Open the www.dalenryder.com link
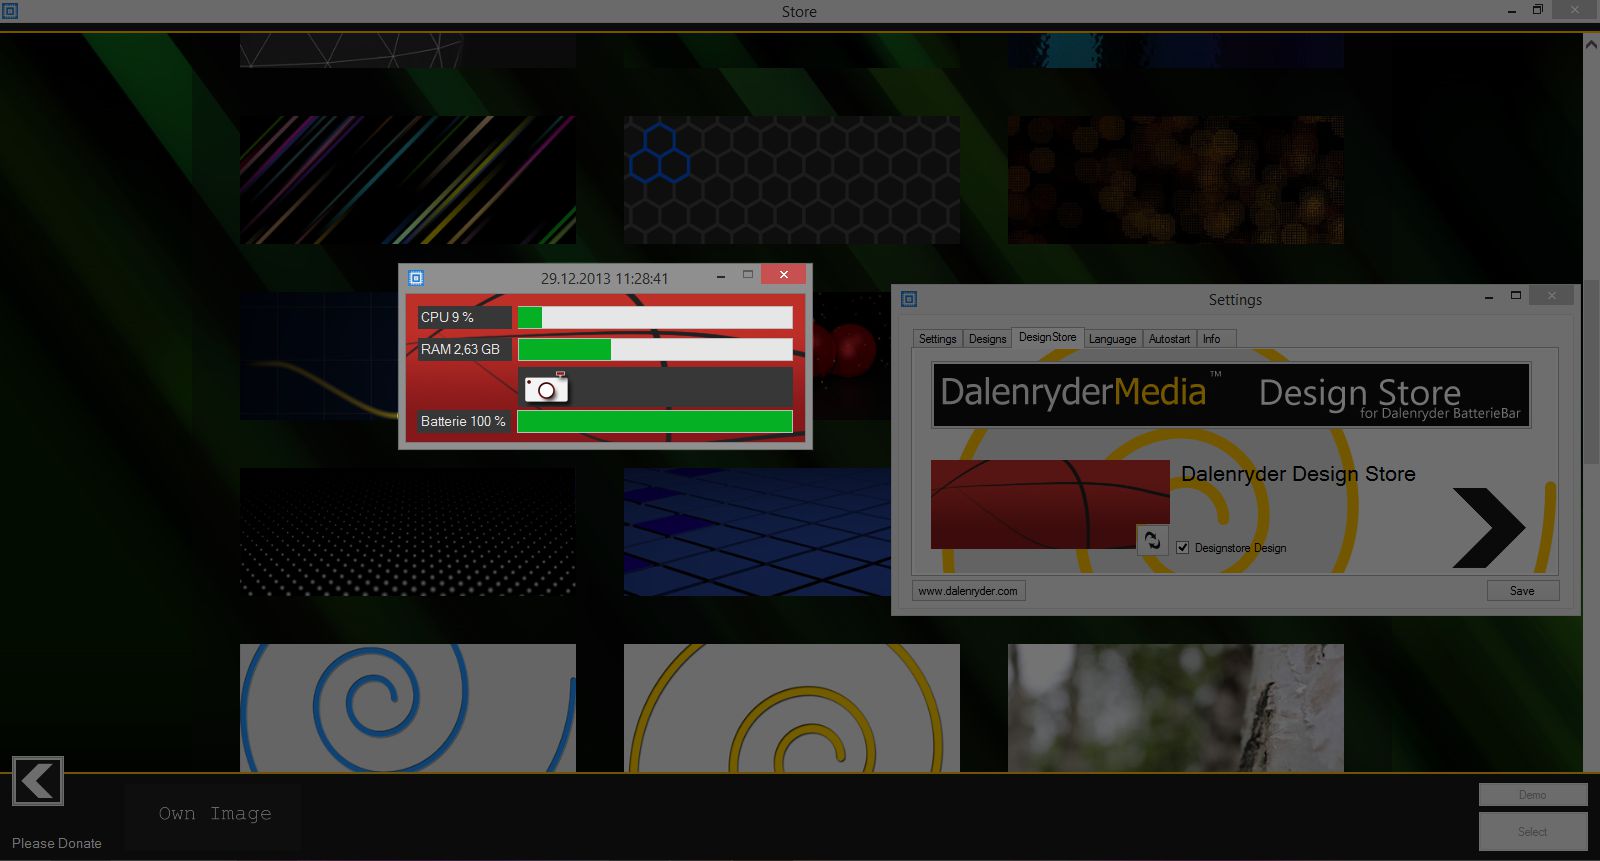 coord(968,591)
